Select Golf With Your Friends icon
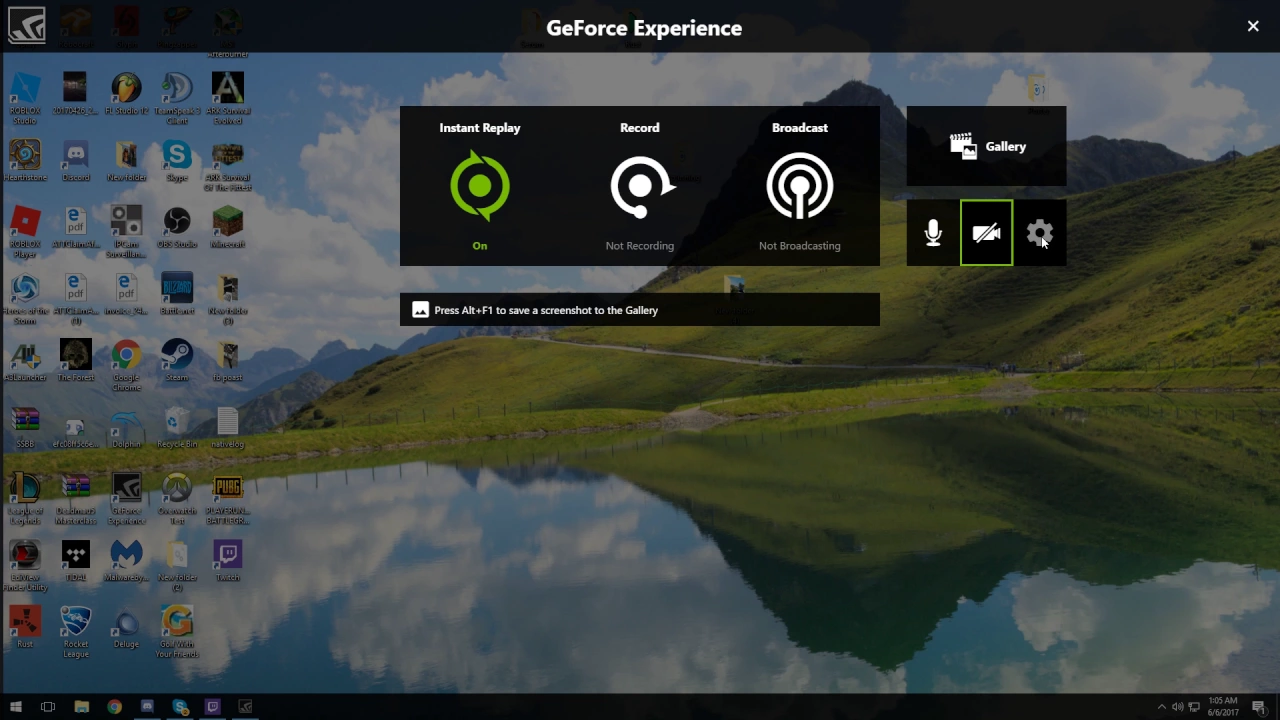 point(177,632)
